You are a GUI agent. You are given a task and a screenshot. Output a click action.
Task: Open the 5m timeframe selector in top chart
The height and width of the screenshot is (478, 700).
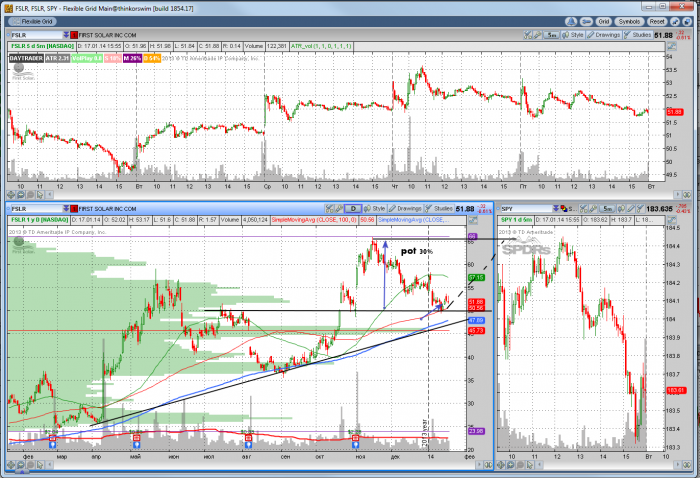tap(551, 35)
